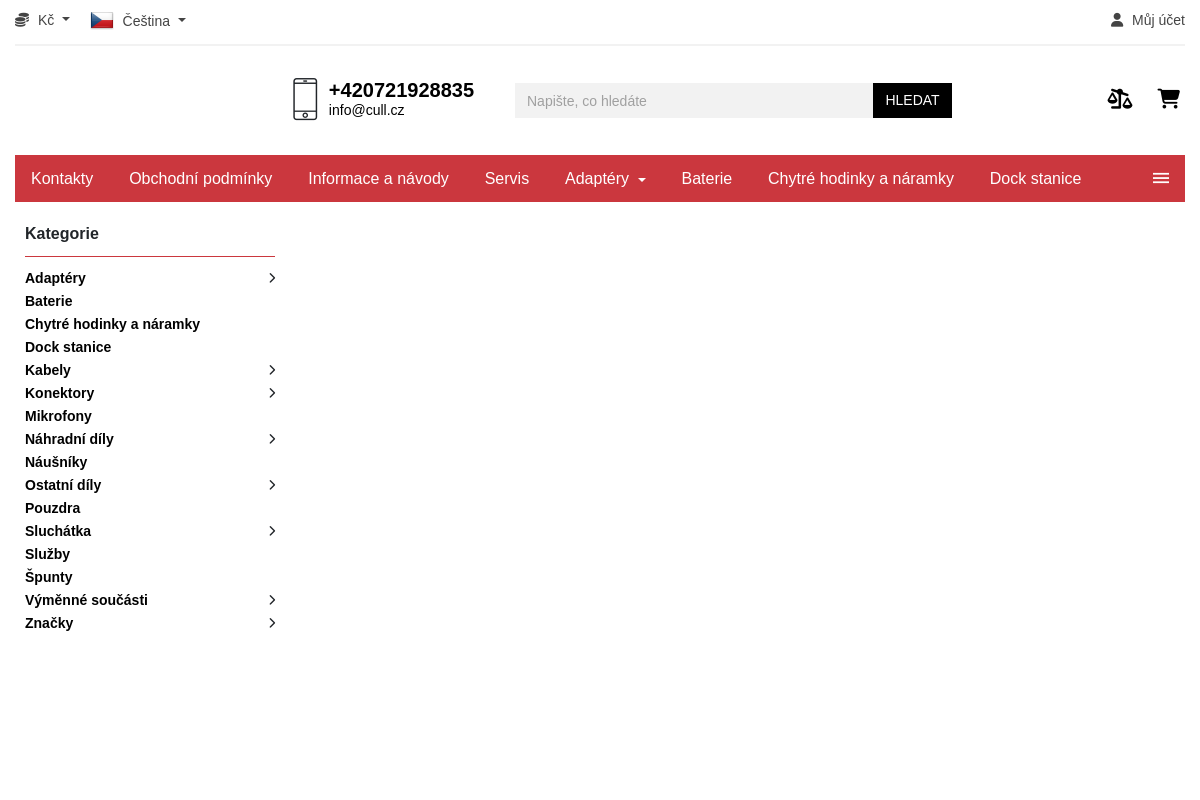The height and width of the screenshot is (800, 1200).
Task: Expand the Značky category chevron
Action: tap(272, 623)
